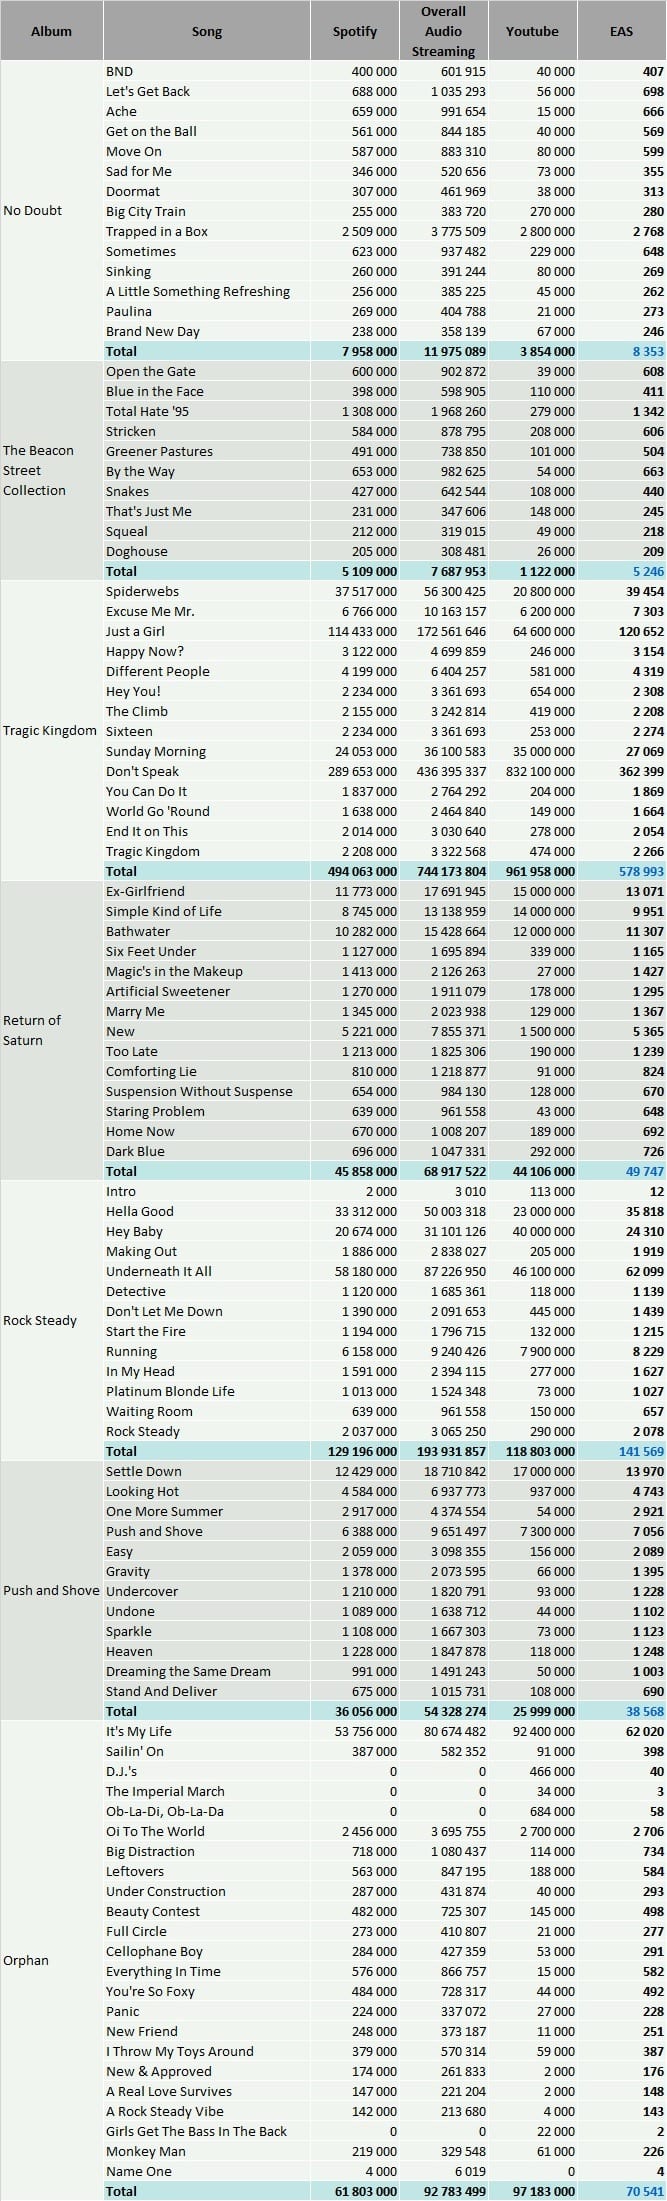Select the Push and Shove album cell
This screenshot has width=667, height=2201.
click(51, 1591)
